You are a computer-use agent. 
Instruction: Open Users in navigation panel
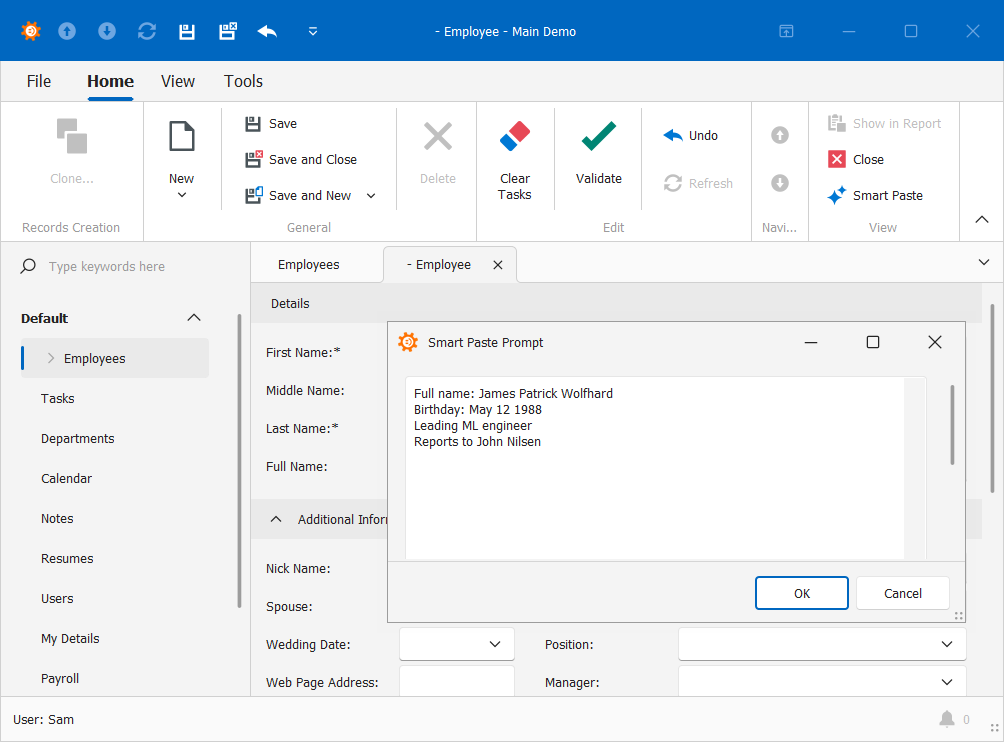57,599
